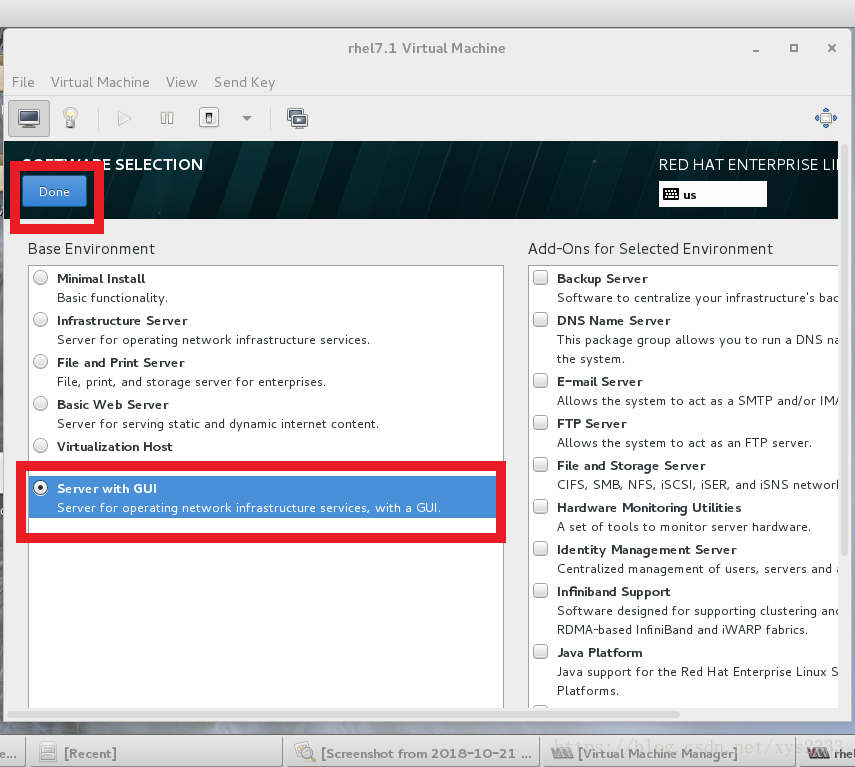Open the manage VM snapshots icon

[297, 118]
